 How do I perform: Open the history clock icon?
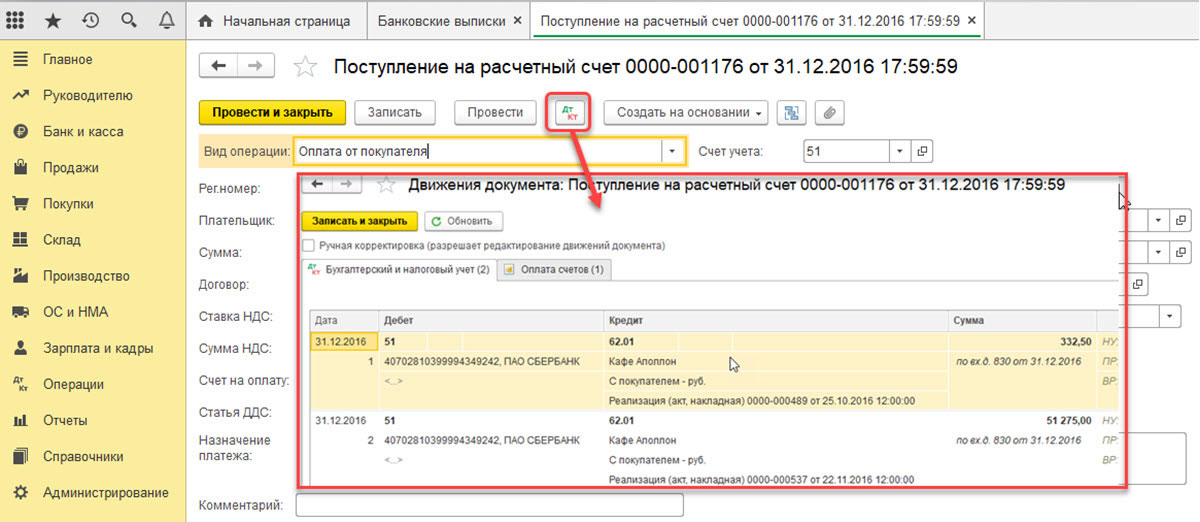click(x=91, y=20)
